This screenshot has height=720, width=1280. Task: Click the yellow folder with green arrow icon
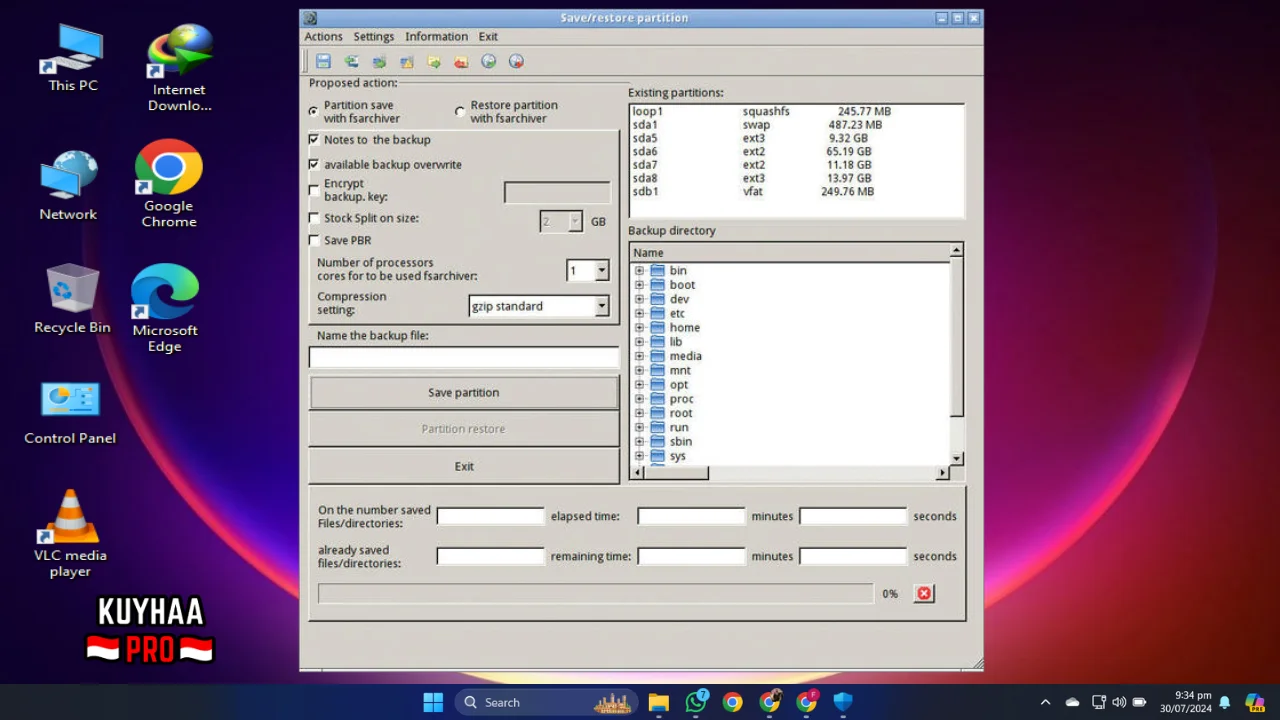pos(434,61)
